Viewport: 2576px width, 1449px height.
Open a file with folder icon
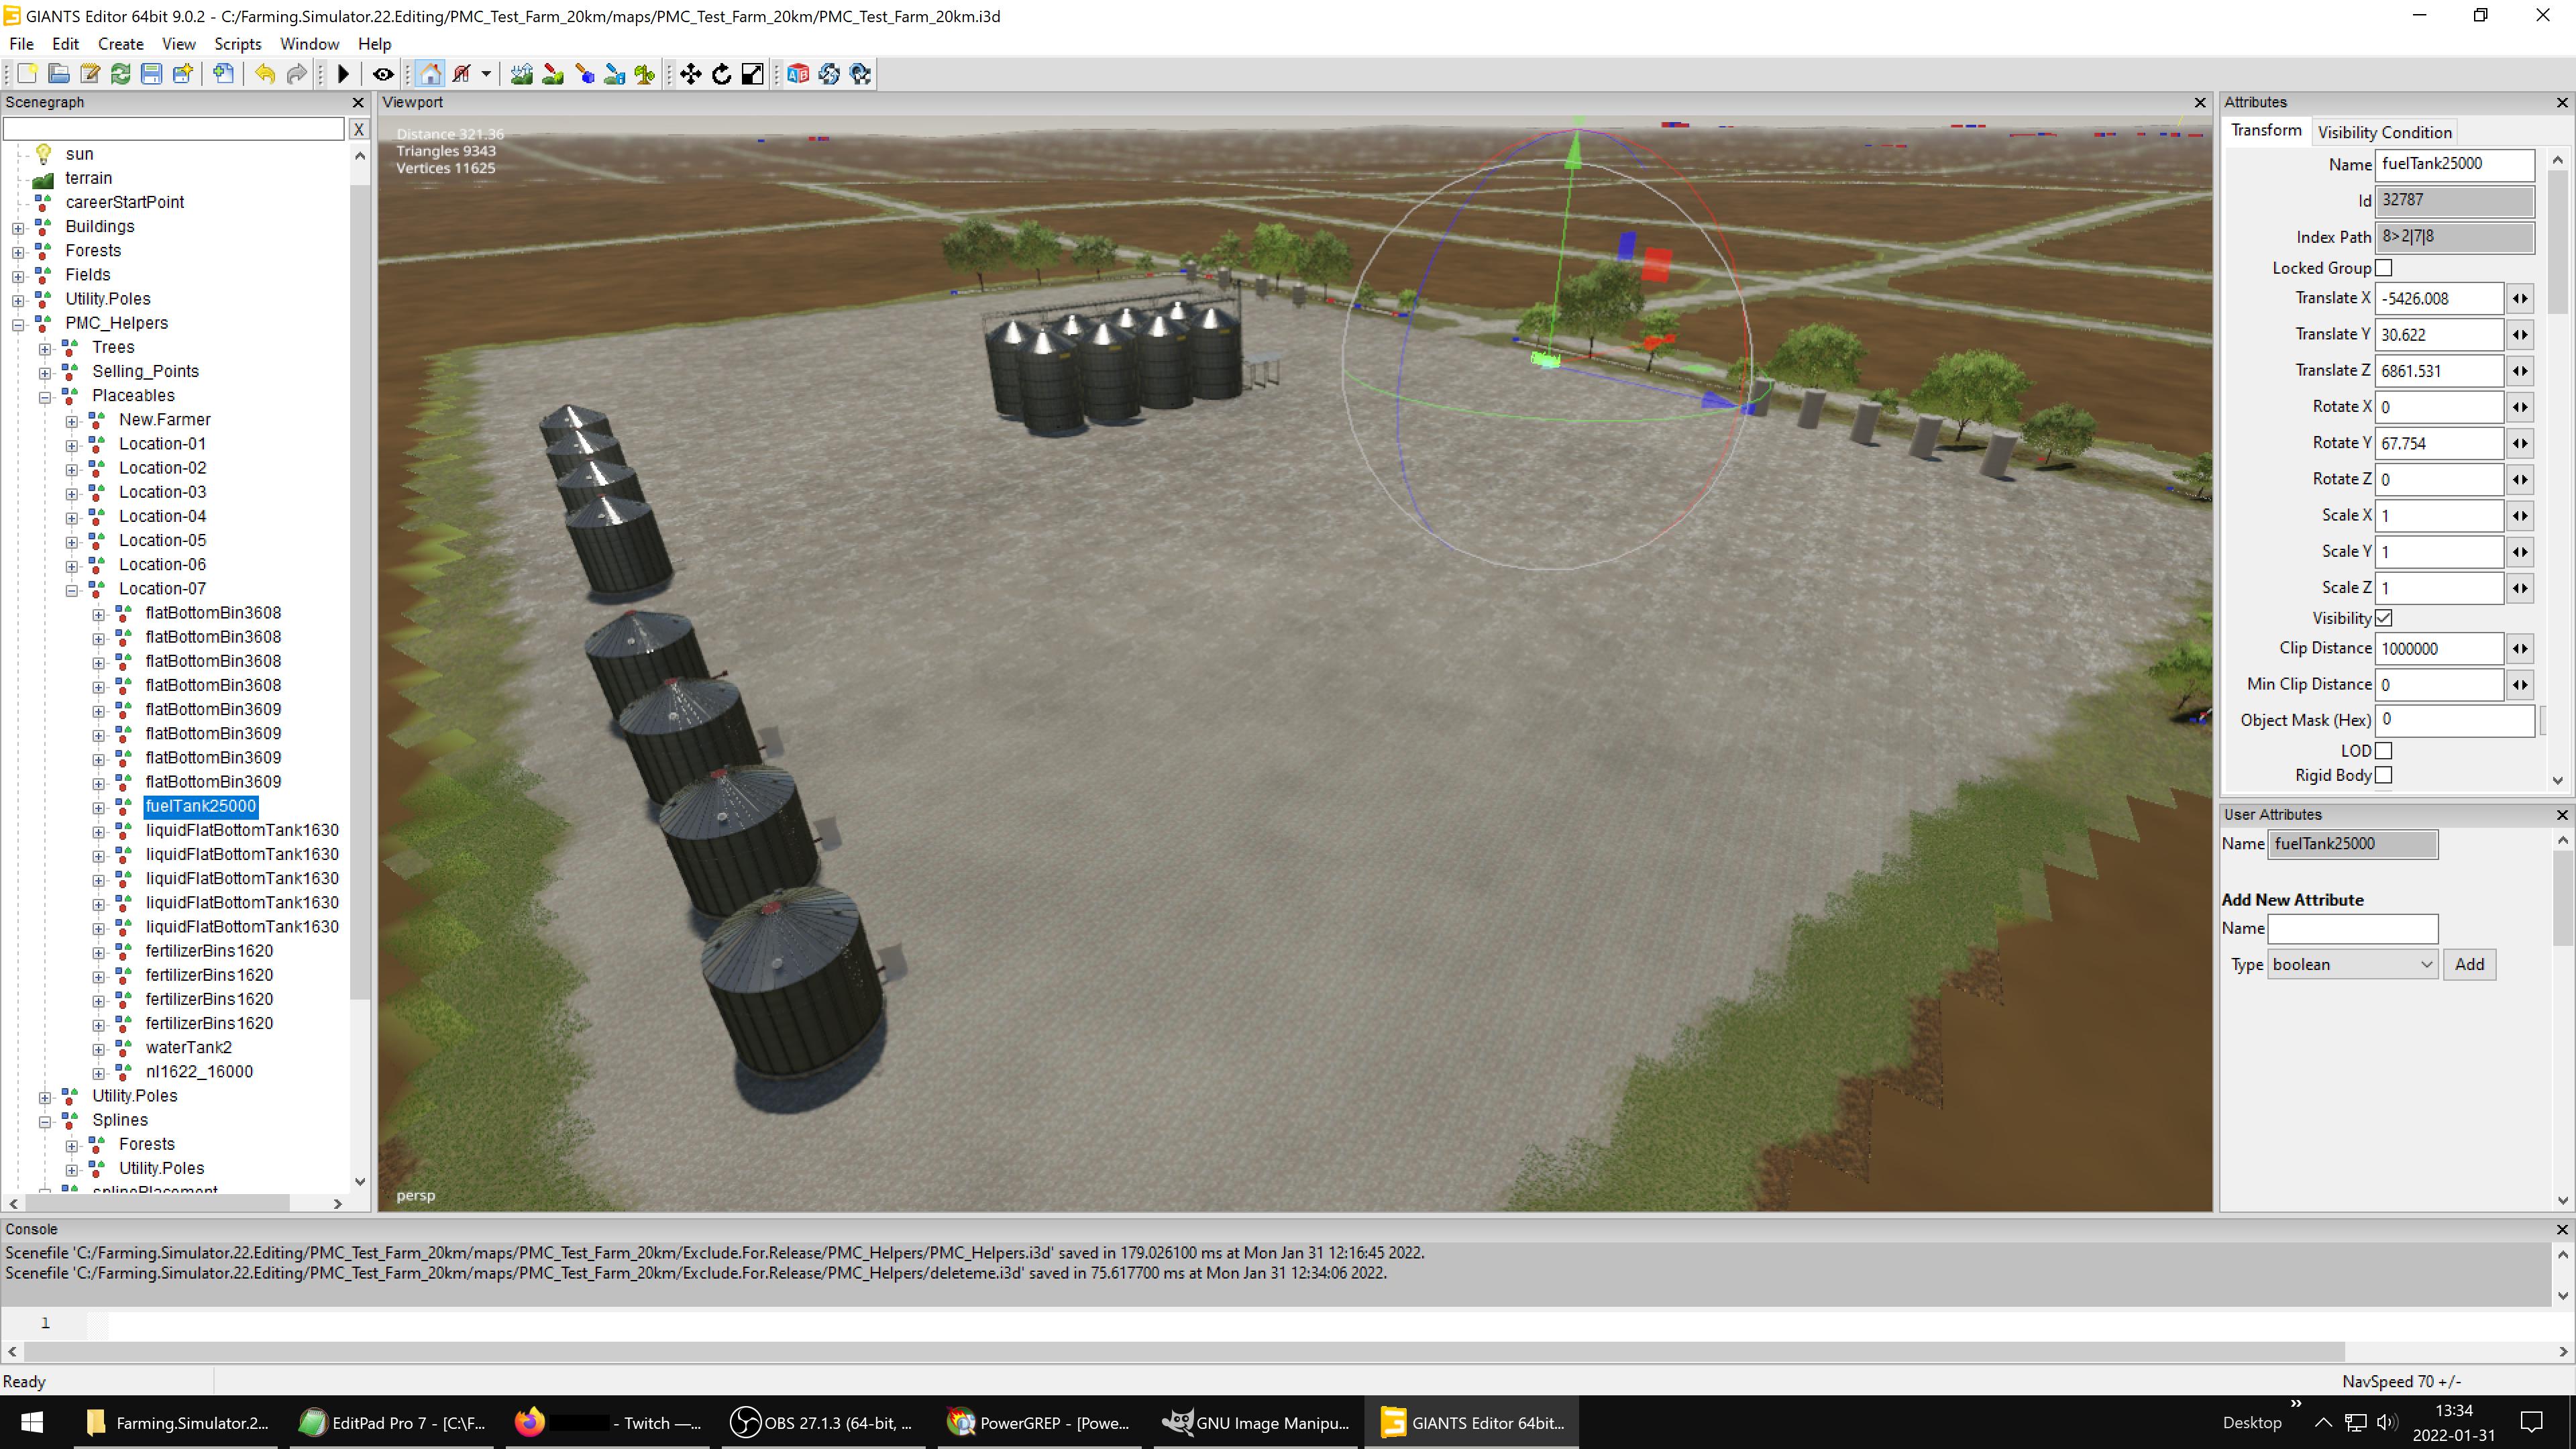(x=59, y=74)
